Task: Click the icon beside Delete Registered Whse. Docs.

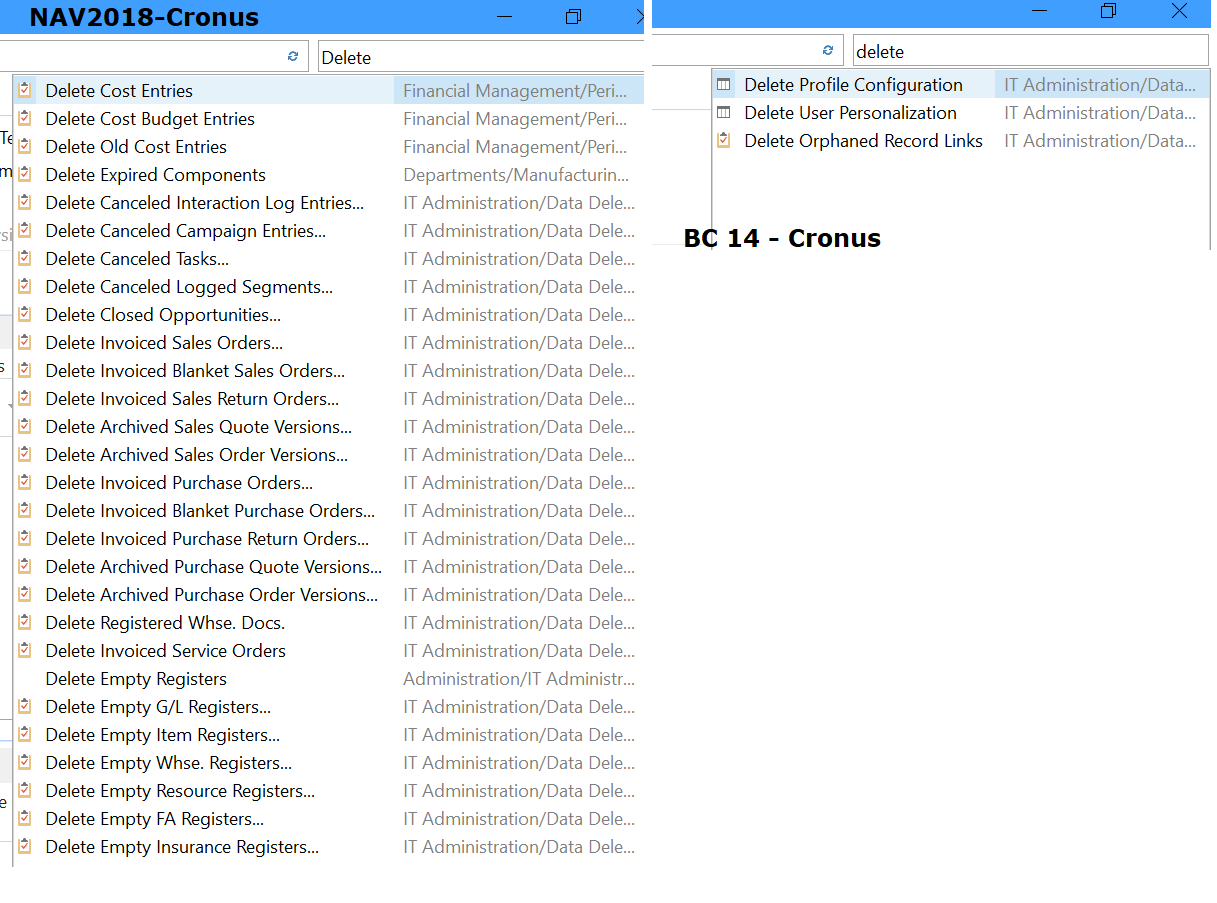Action: [x=25, y=622]
